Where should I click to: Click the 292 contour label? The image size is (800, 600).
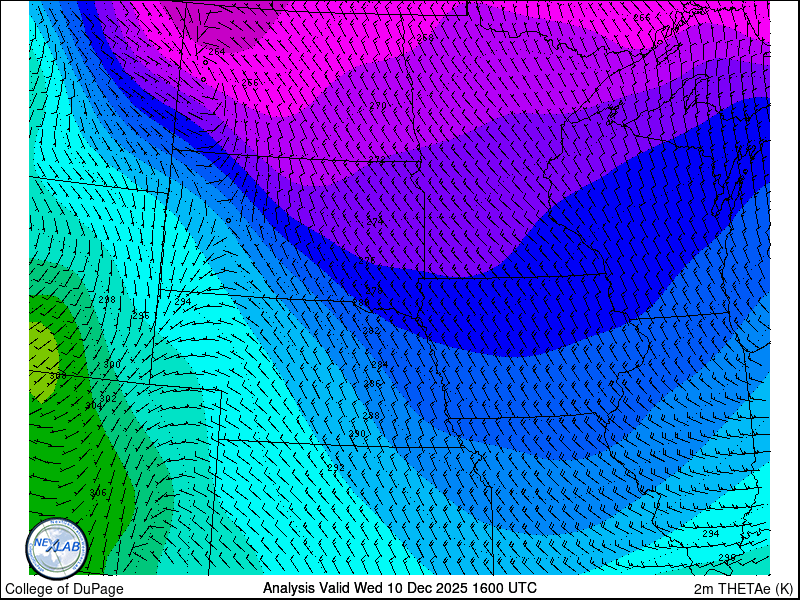(336, 467)
